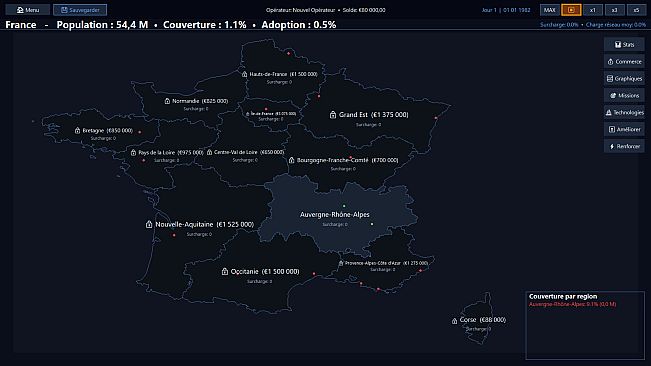Open the Menu button
The image size is (651, 366).
click(x=28, y=10)
